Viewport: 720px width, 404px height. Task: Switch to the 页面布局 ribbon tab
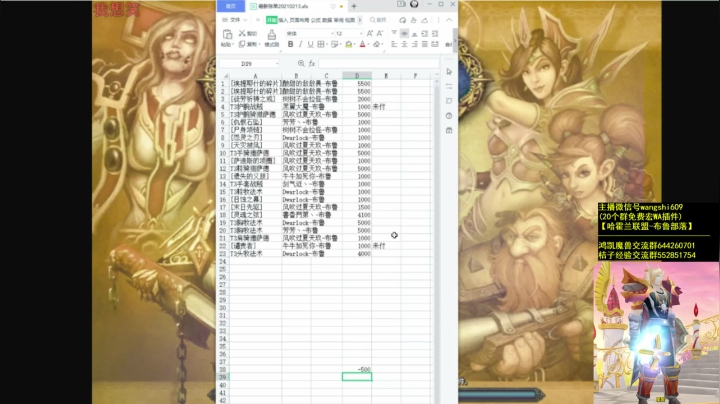[299, 20]
